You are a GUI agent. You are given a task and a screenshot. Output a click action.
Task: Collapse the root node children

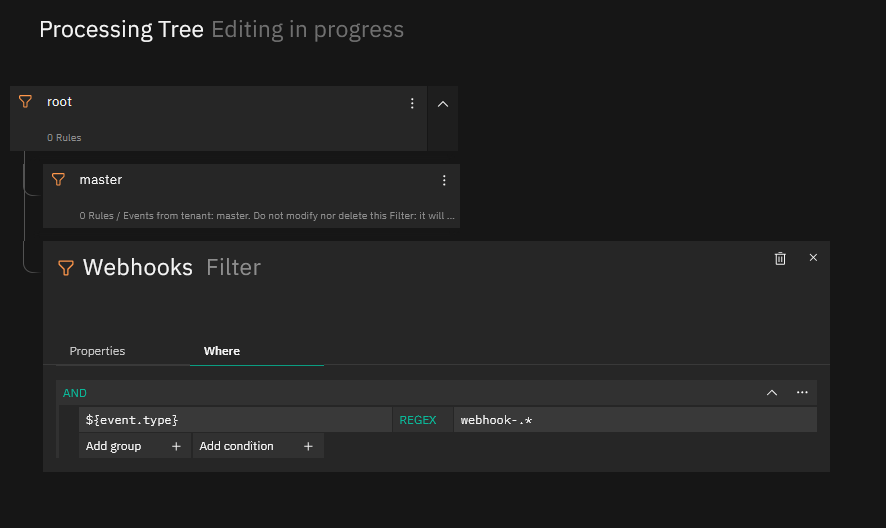443,104
